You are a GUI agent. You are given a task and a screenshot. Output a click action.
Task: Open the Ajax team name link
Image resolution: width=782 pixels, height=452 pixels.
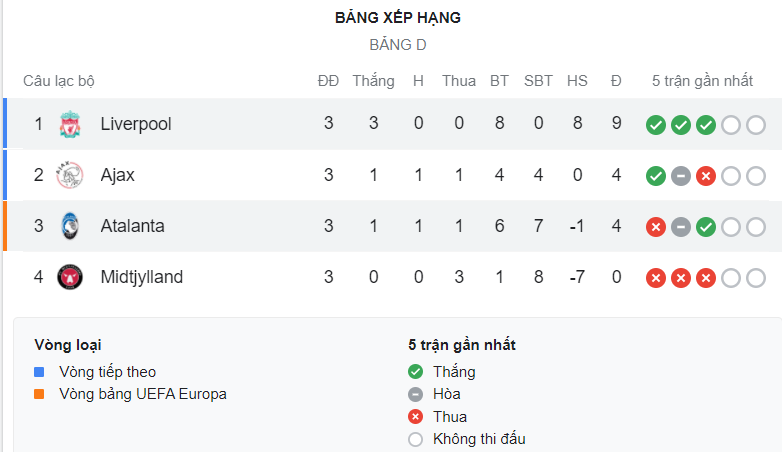(x=118, y=175)
